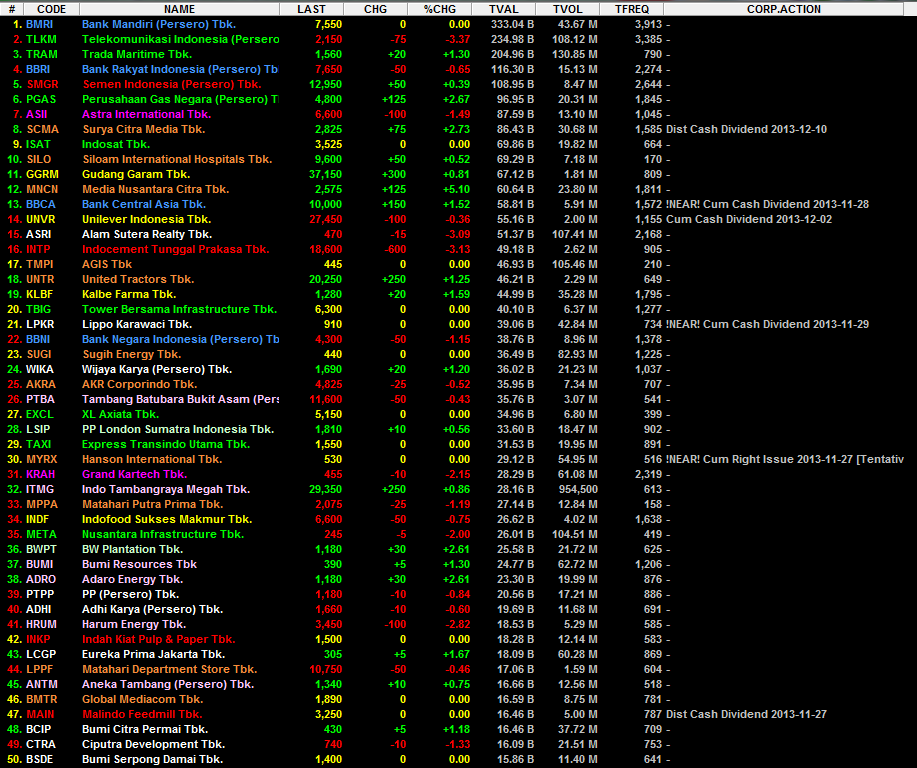Select stock code ADHI
Viewport: 917px width, 768px height.
(39, 609)
